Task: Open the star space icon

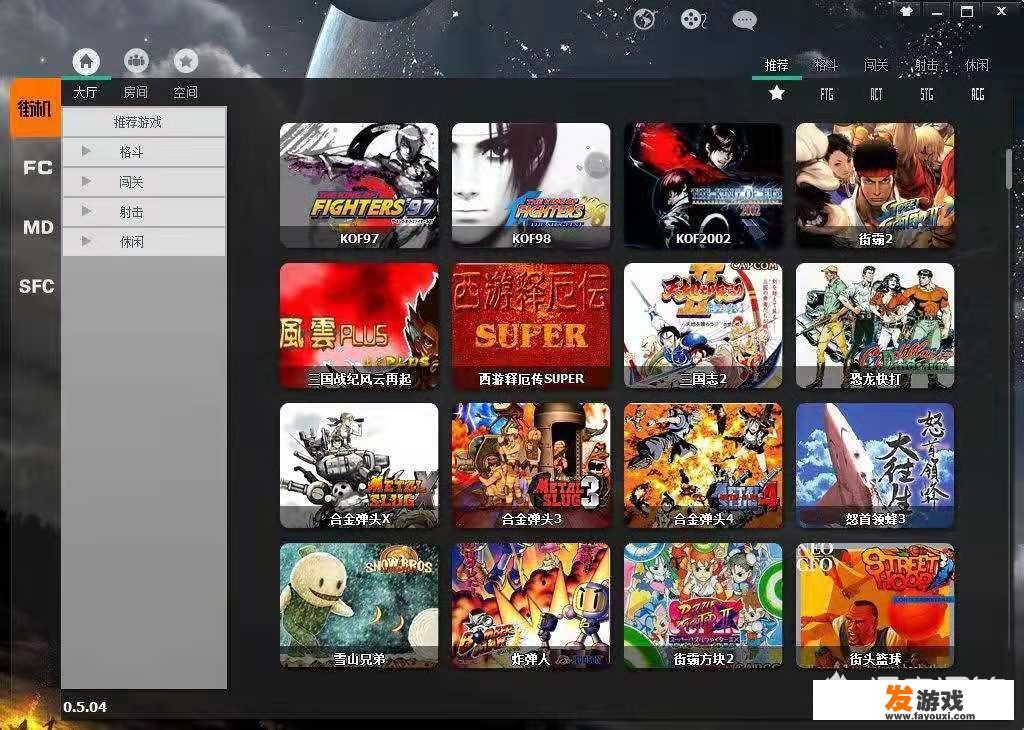Action: pyautogui.click(x=186, y=61)
